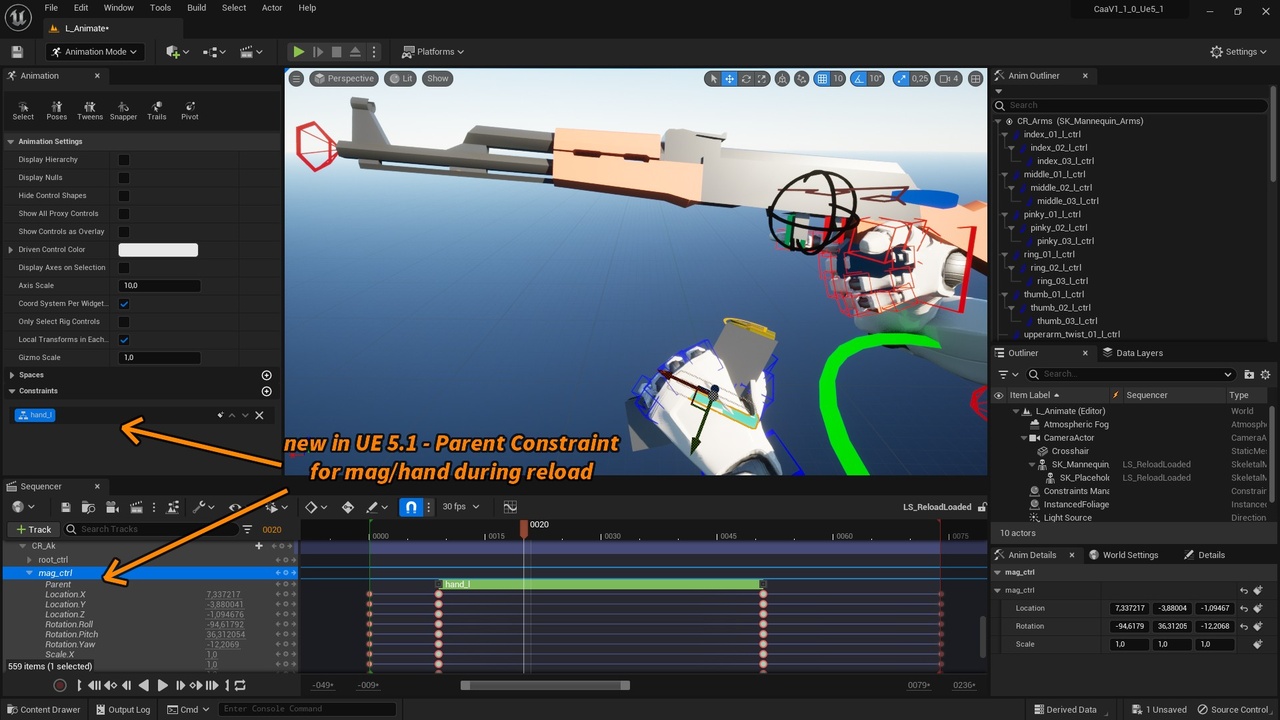Screen dimensions: 1280x720
Task: Toggle the Sequencer snapping magnet icon
Action: (x=411, y=507)
